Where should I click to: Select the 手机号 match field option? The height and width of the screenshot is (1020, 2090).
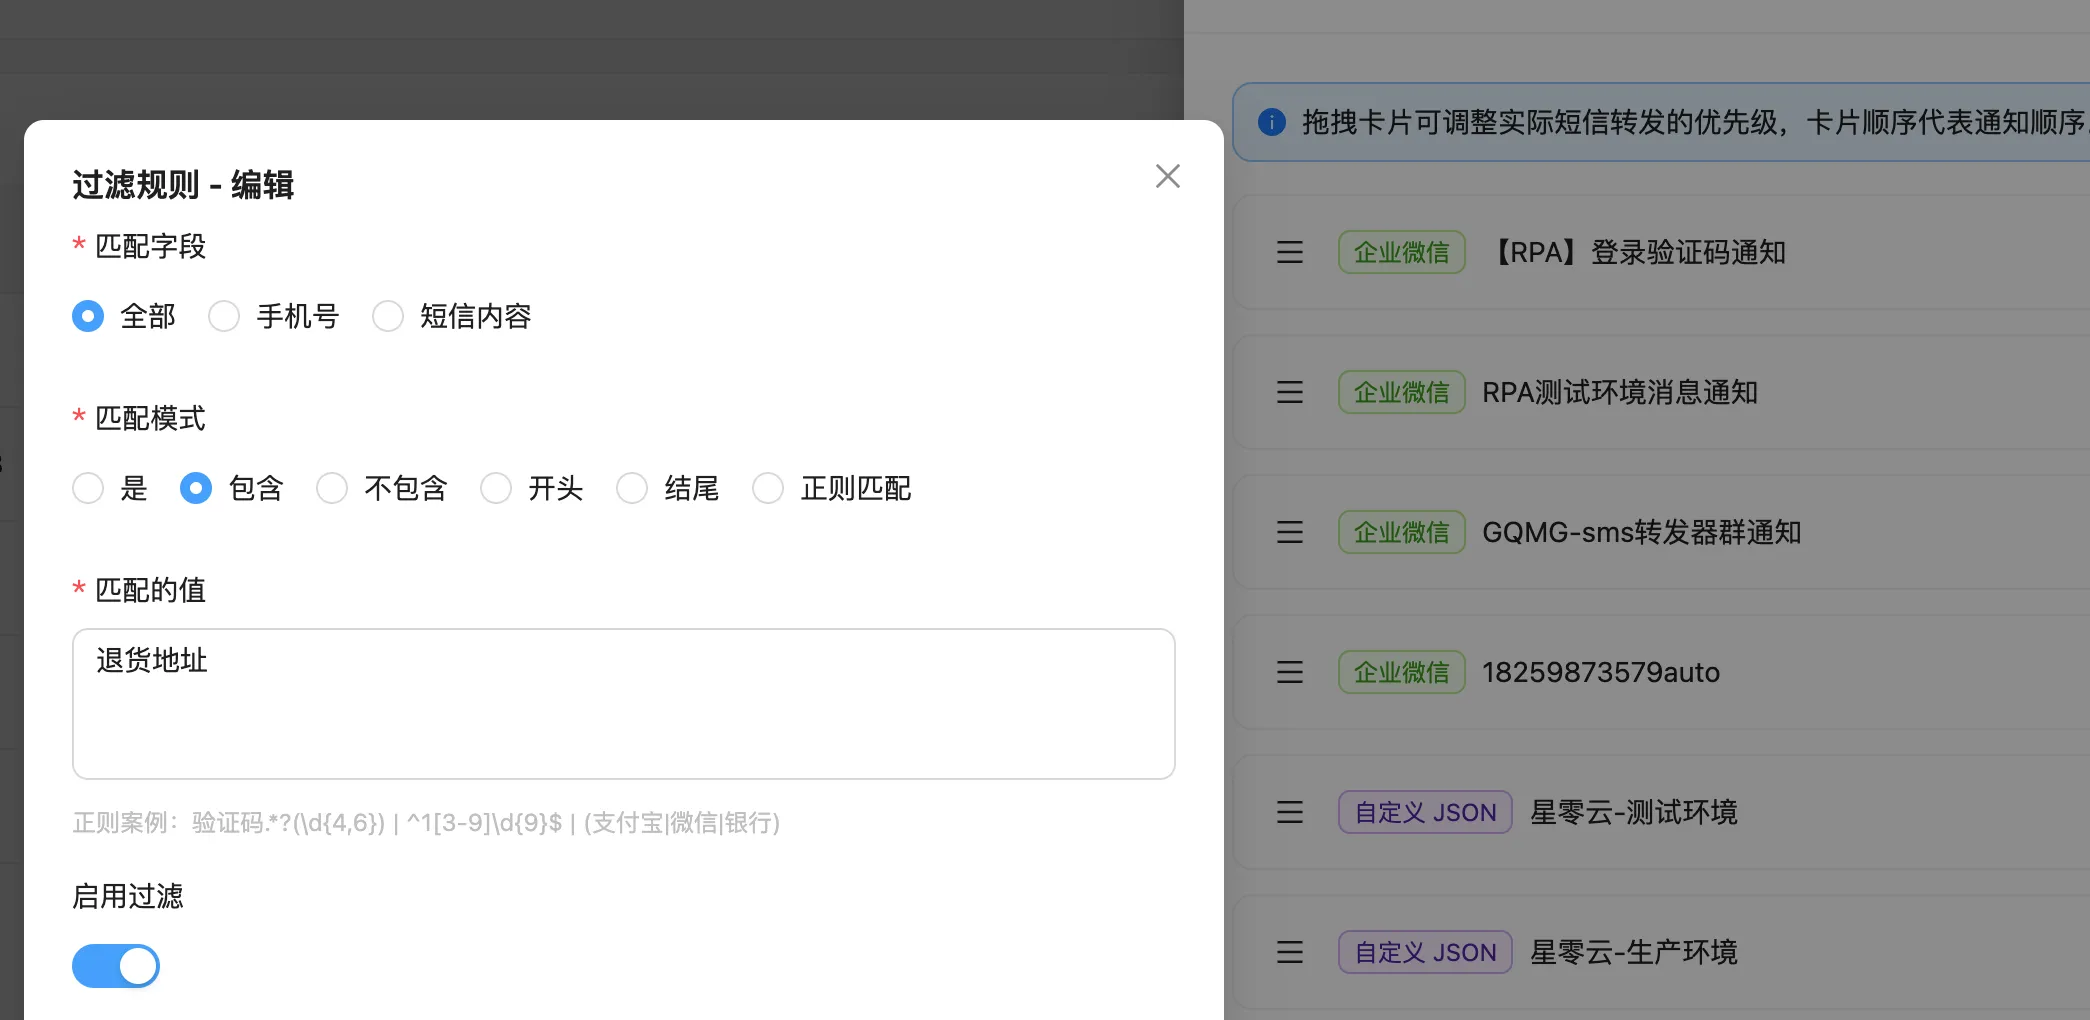224,316
